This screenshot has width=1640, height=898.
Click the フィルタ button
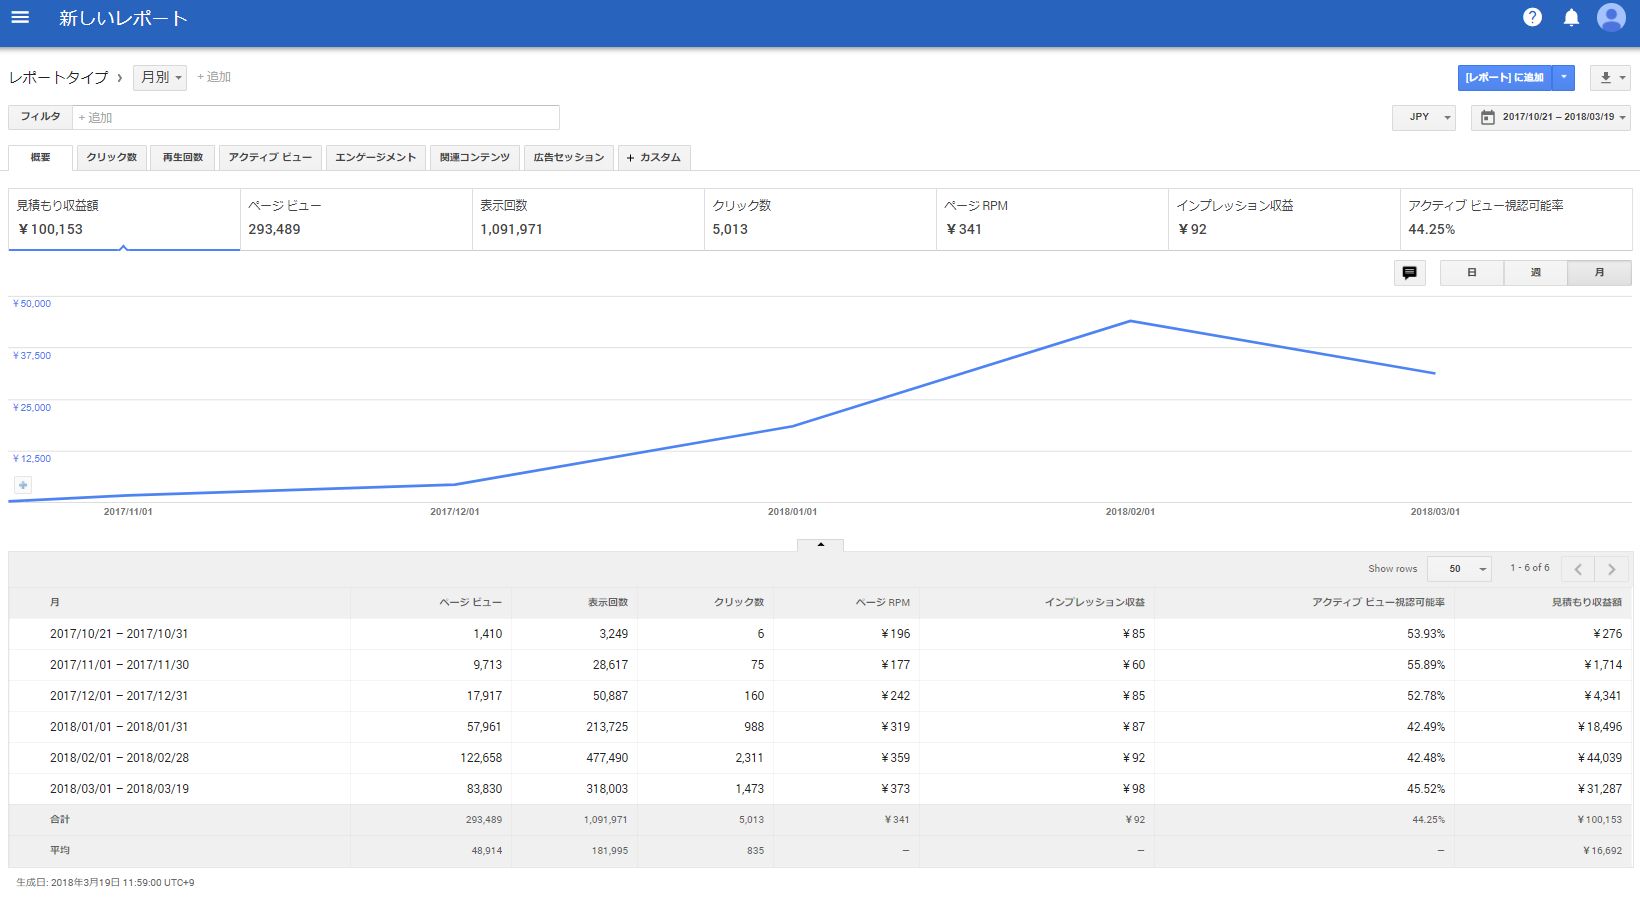click(41, 117)
